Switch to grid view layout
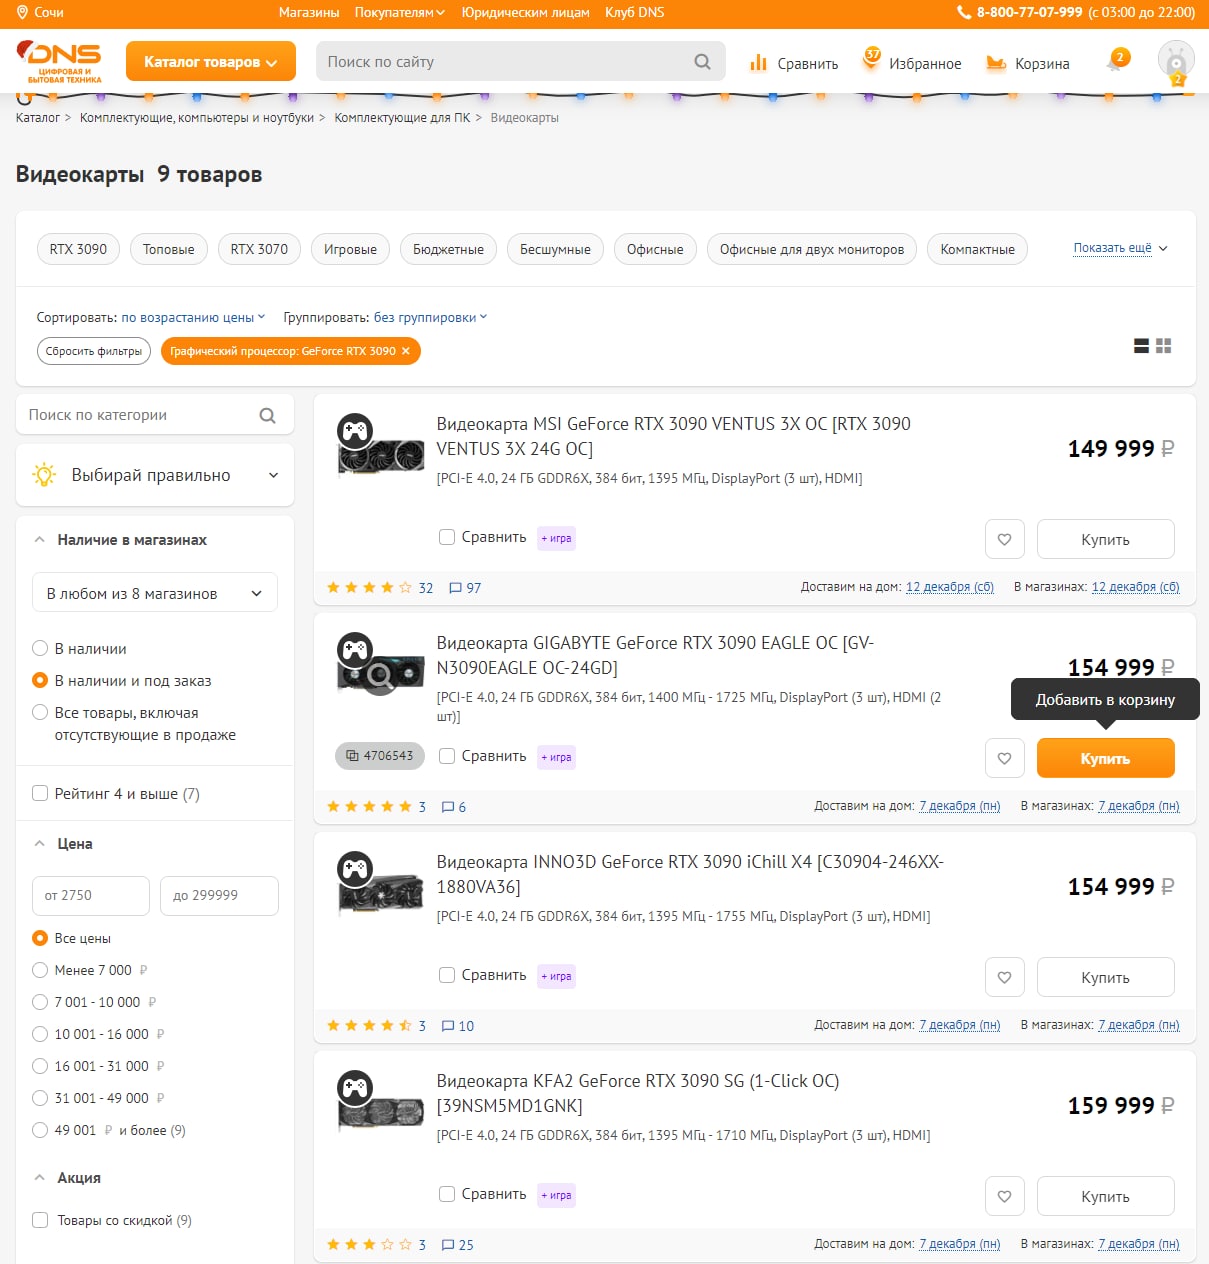The width and height of the screenshot is (1209, 1264). click(x=1163, y=346)
